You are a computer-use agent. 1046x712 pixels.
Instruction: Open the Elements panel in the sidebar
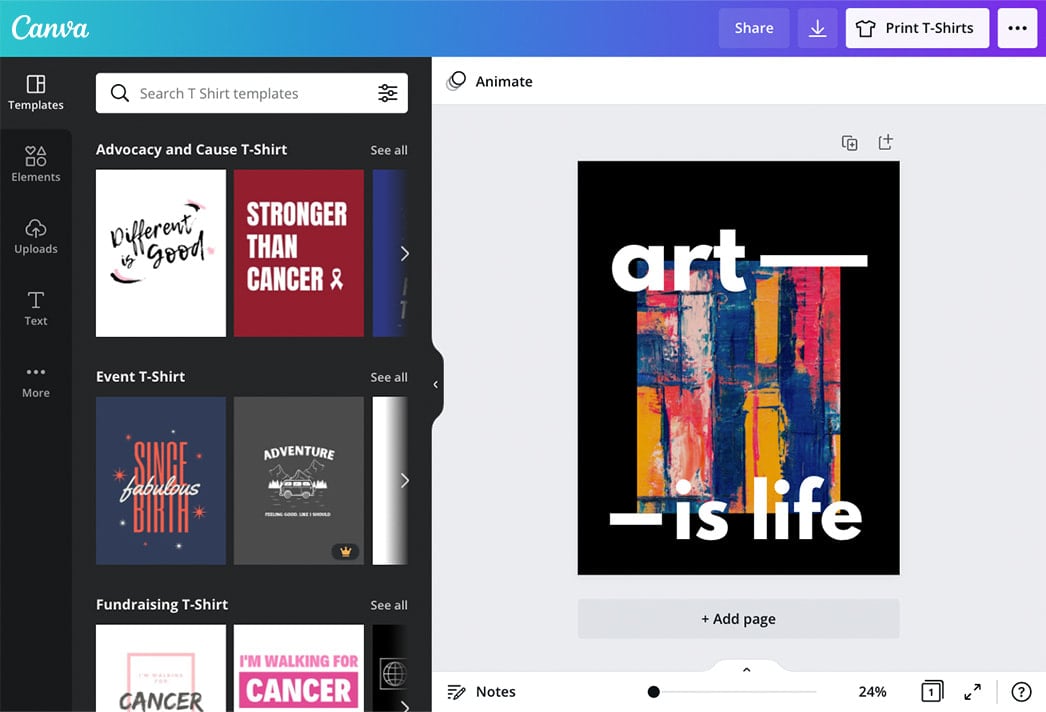pos(36,163)
